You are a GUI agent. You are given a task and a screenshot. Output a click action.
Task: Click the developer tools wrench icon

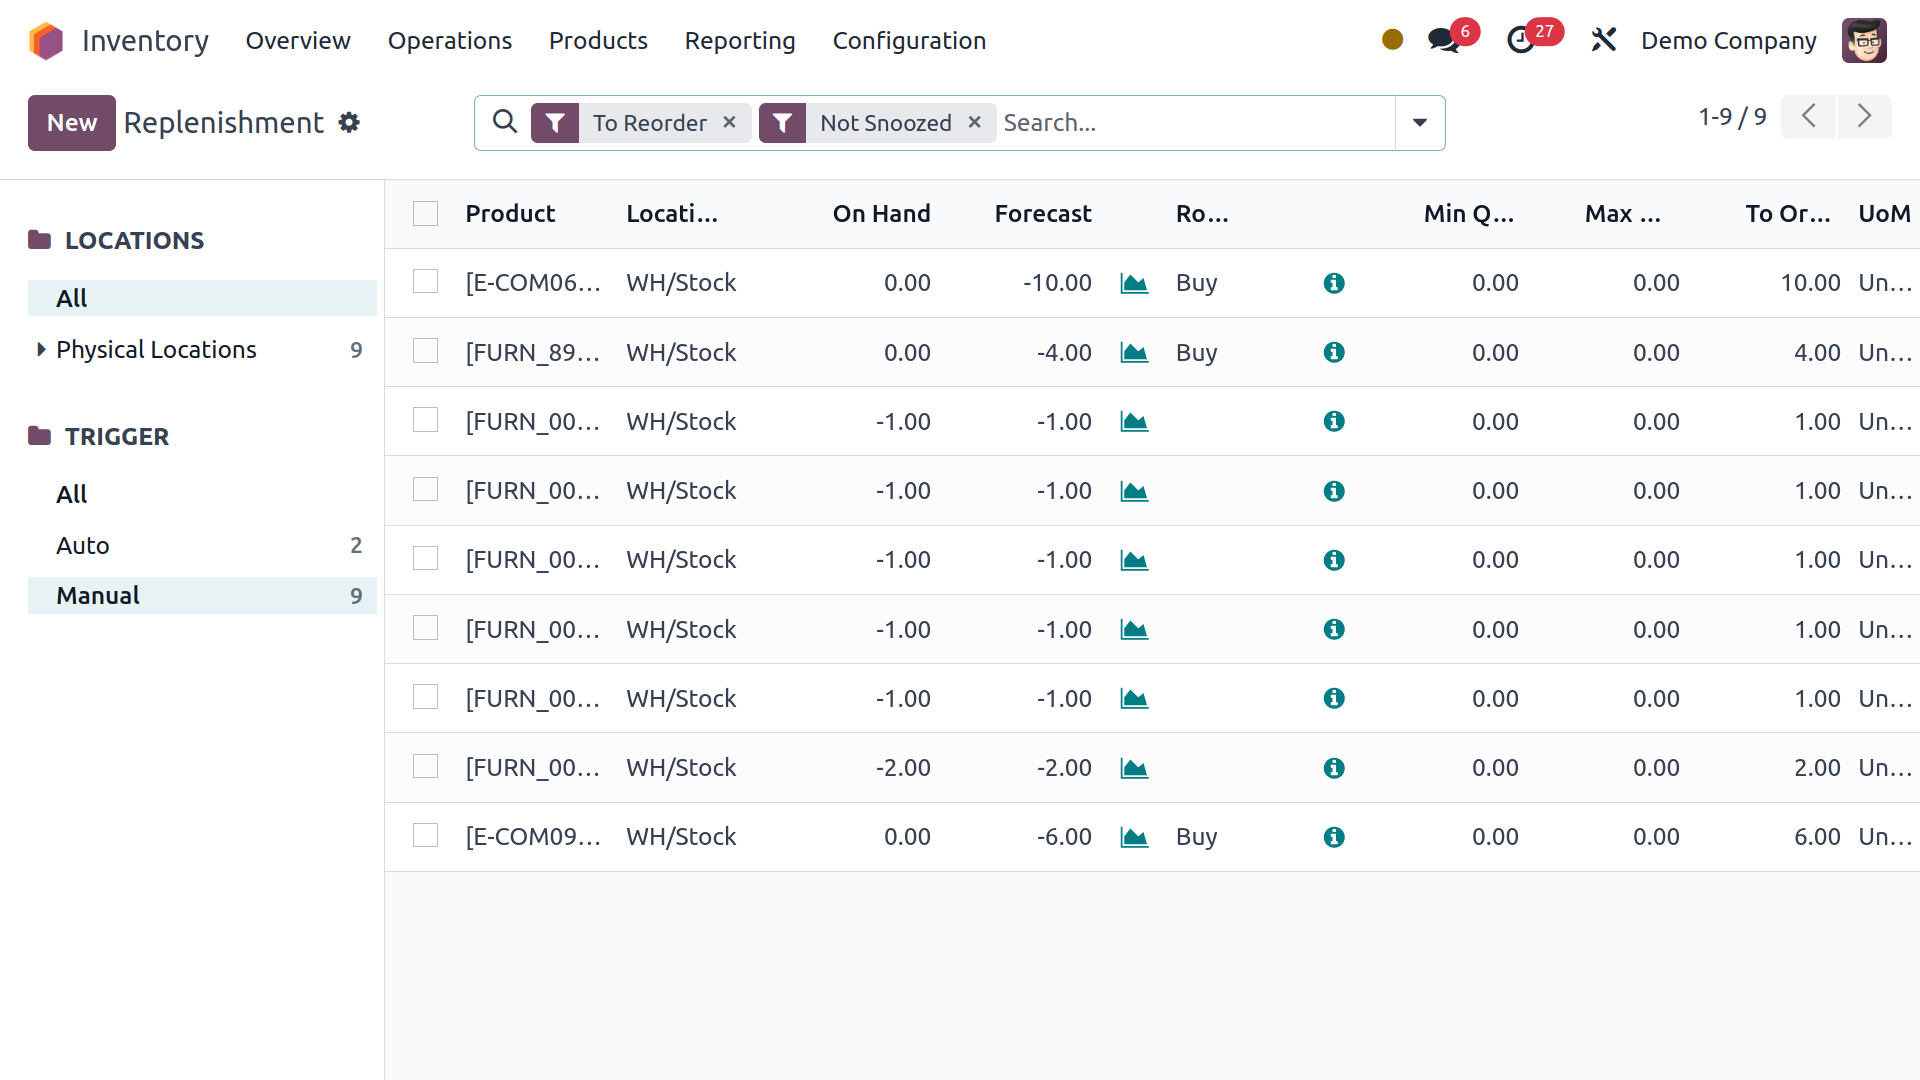point(1603,40)
